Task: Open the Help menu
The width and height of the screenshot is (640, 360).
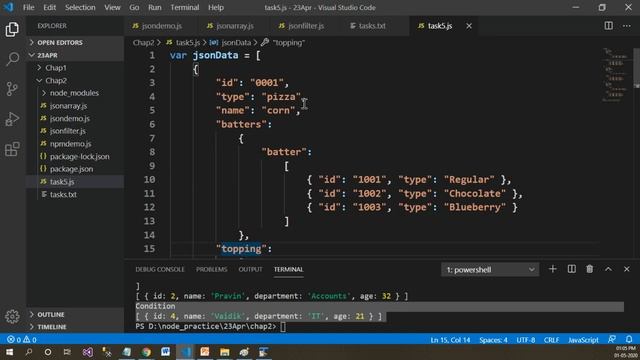Action: [x=216, y=7]
